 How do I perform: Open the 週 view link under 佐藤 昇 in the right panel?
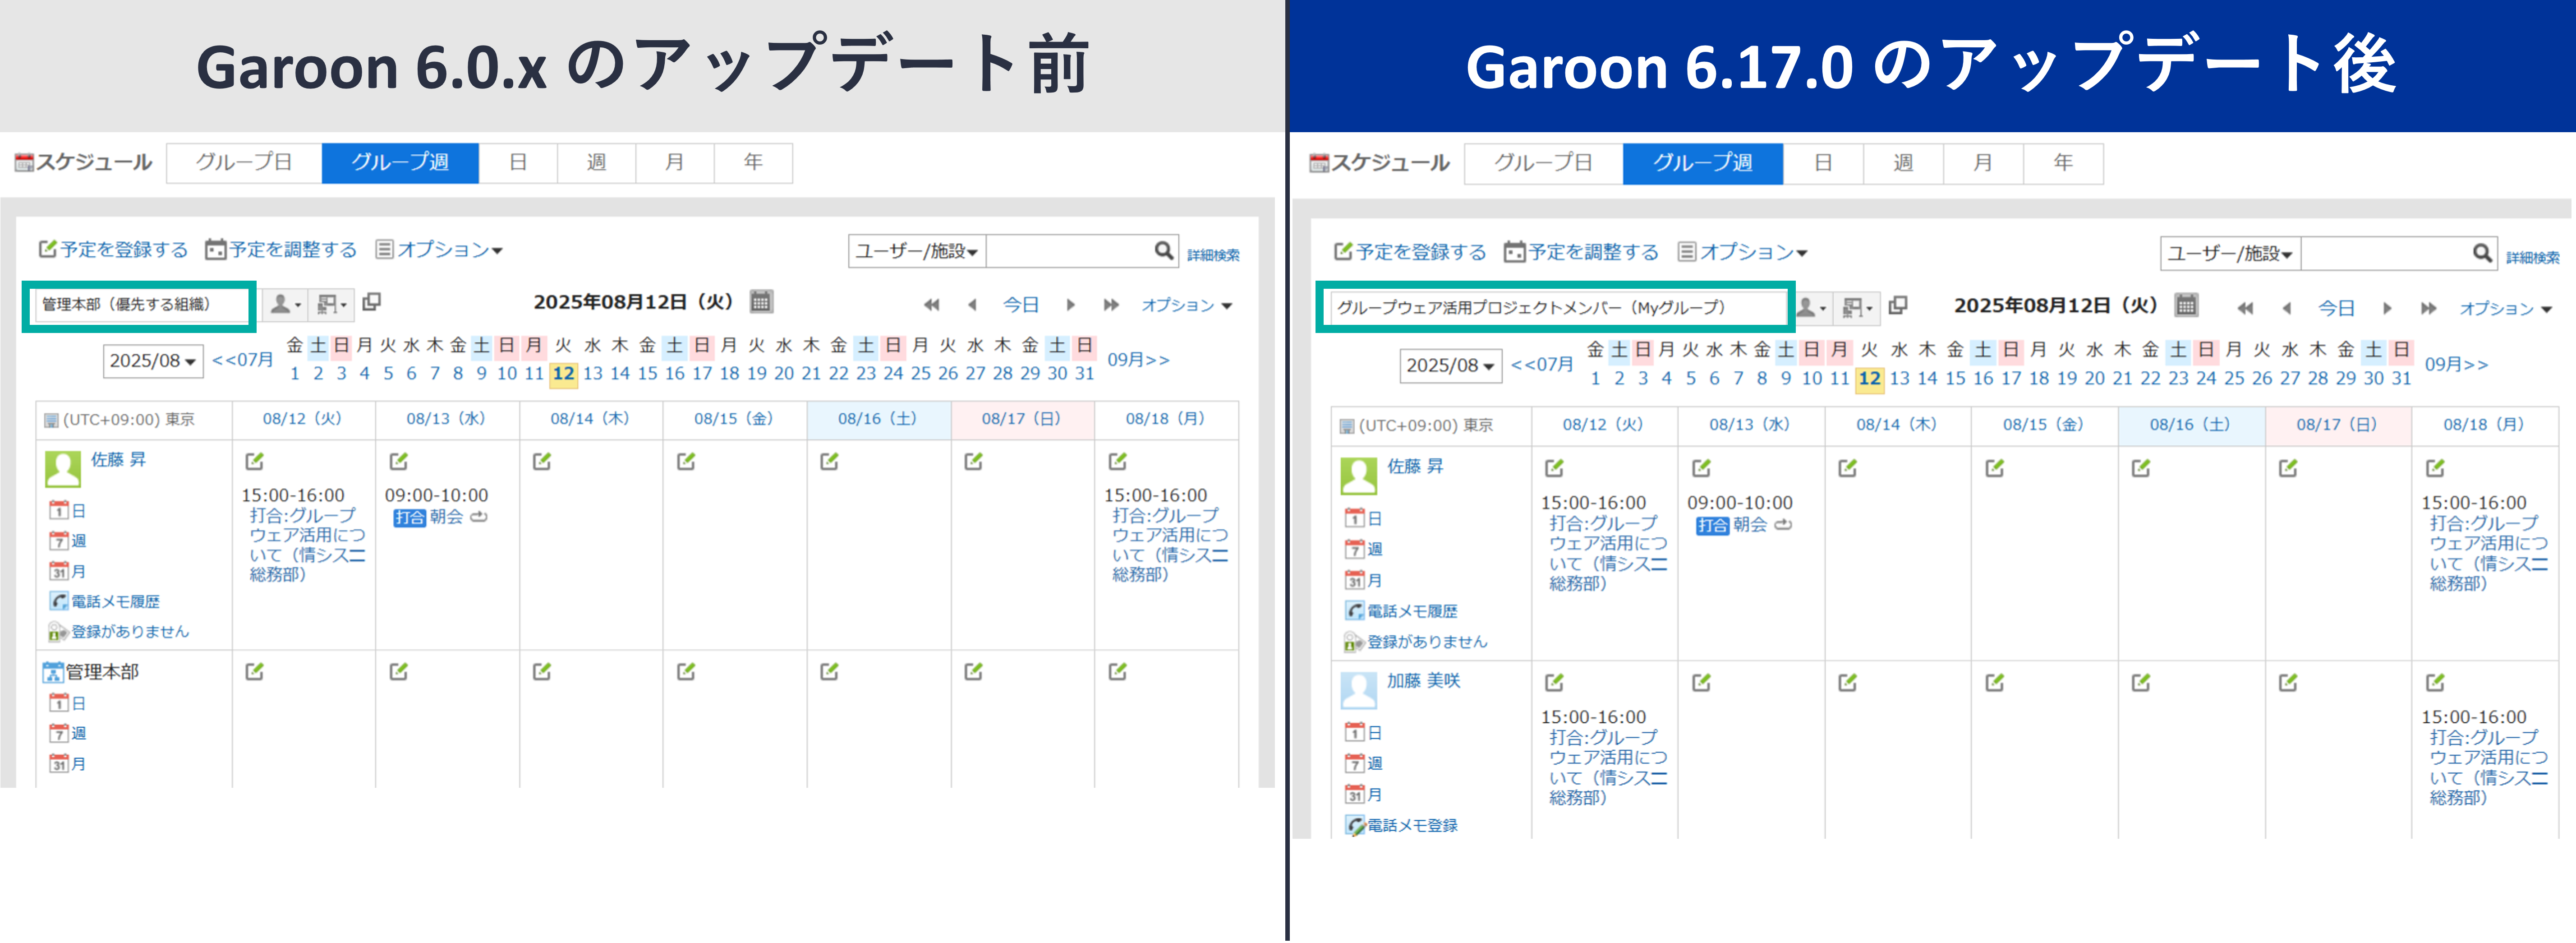coord(1364,549)
